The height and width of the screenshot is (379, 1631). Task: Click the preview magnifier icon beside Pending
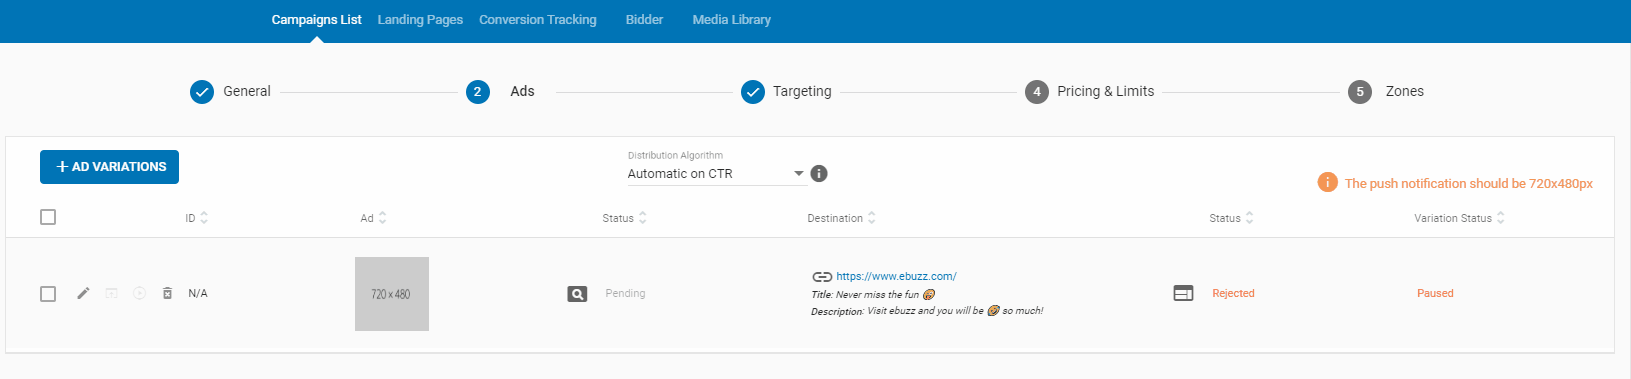[x=577, y=294]
